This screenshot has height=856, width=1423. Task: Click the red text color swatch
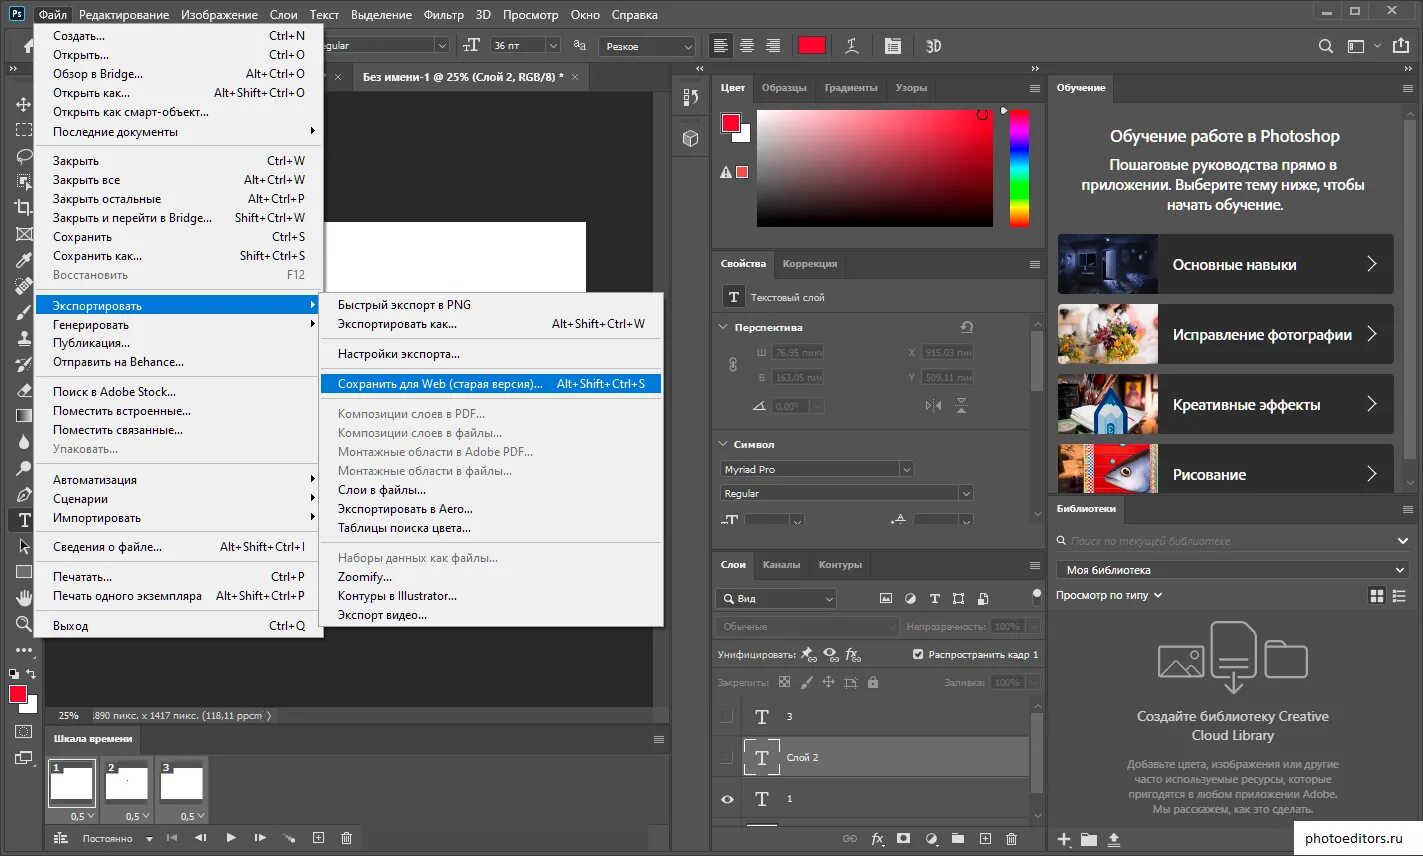tap(812, 46)
